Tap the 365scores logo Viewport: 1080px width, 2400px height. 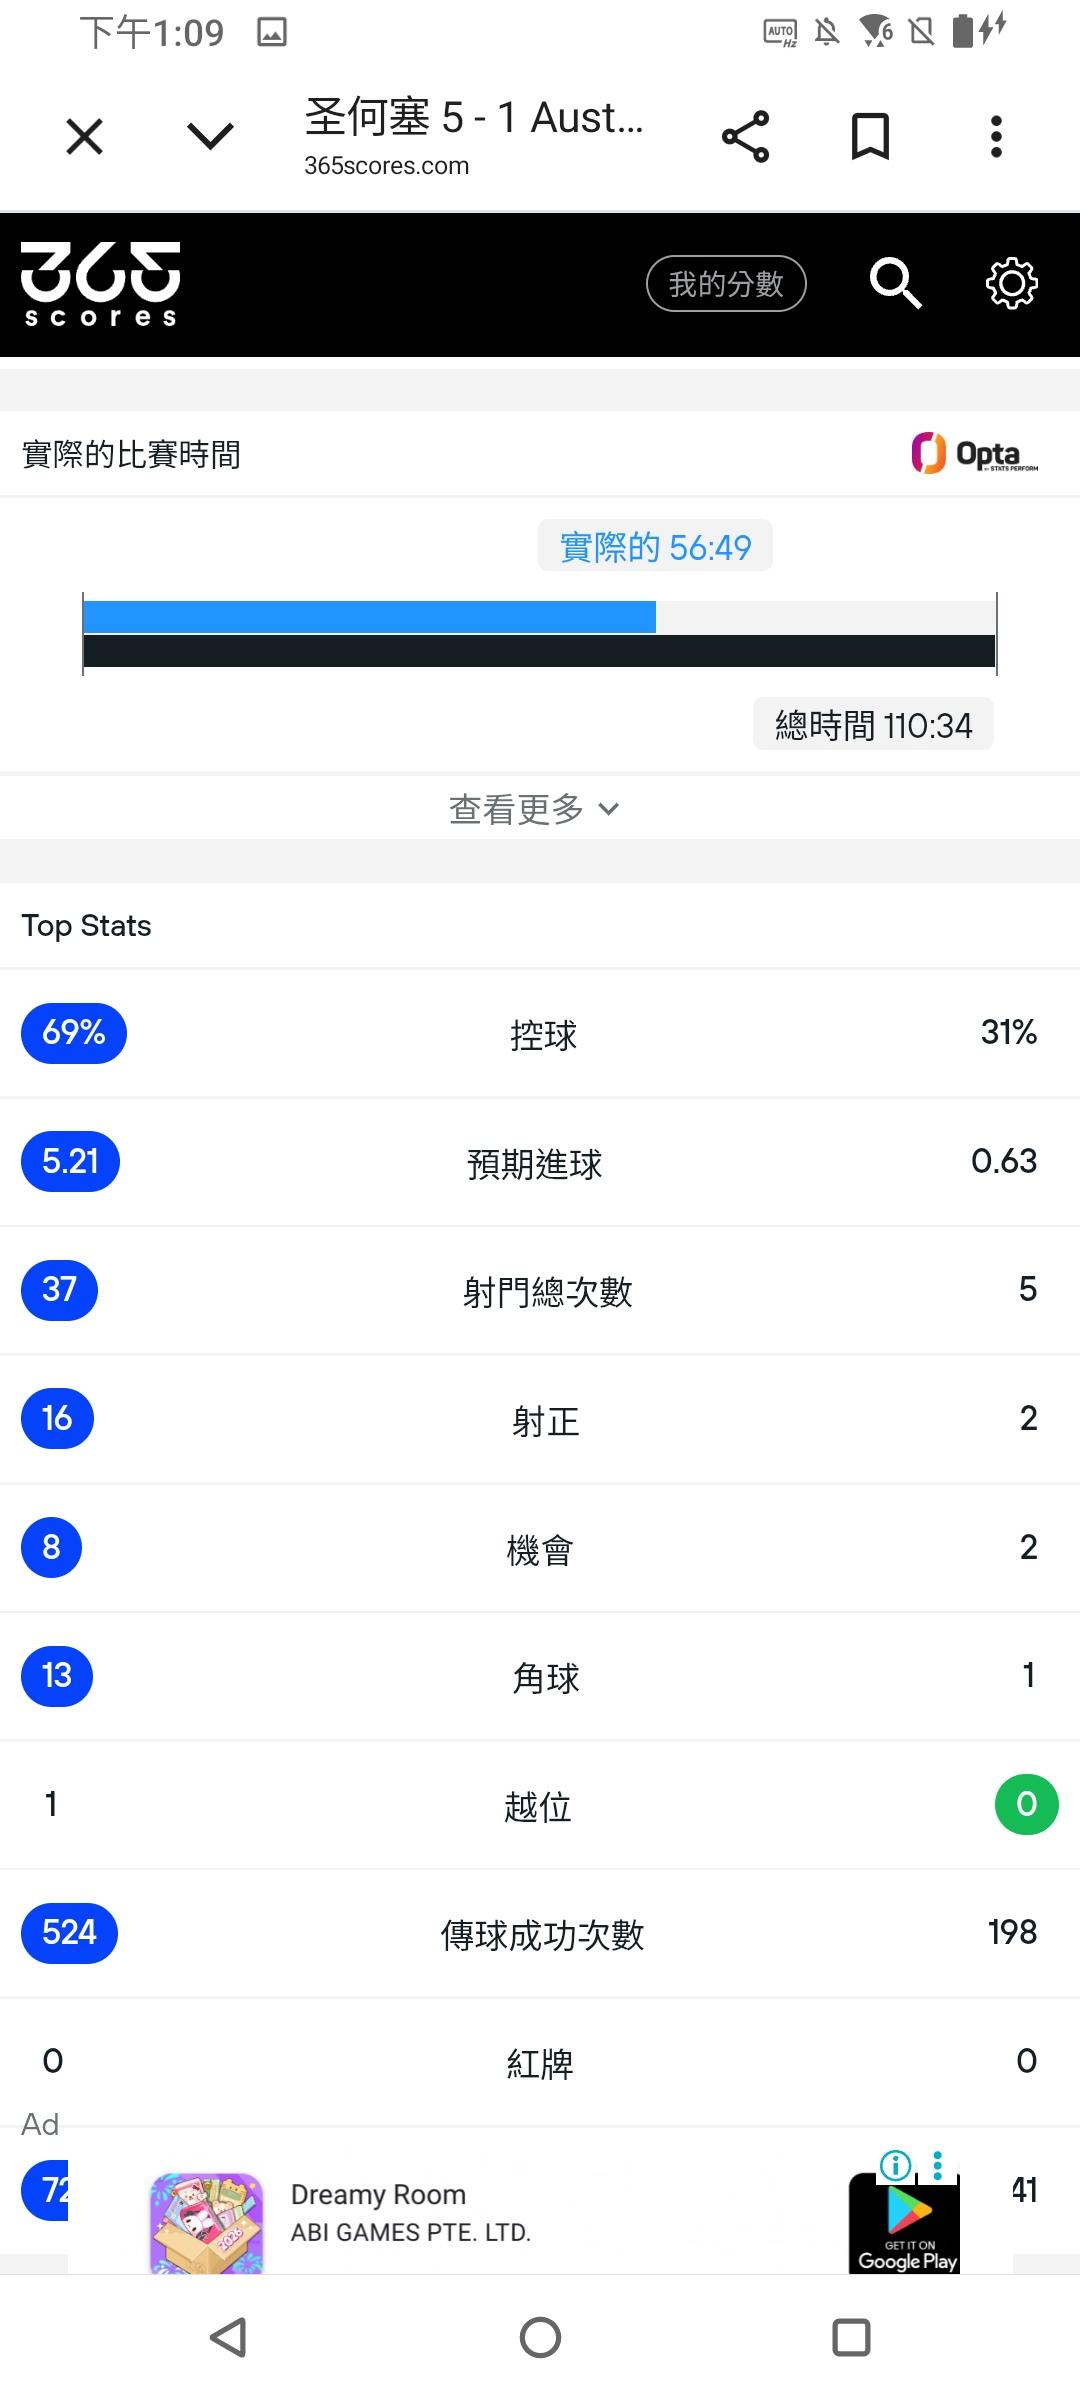point(100,284)
